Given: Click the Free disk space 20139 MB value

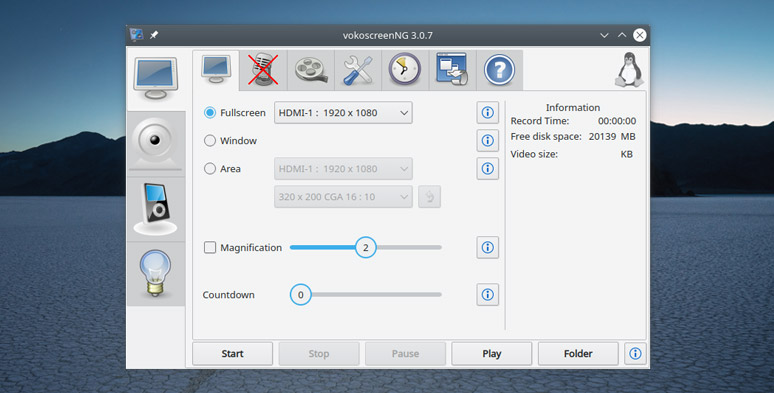Looking at the screenshot, I should [612, 137].
